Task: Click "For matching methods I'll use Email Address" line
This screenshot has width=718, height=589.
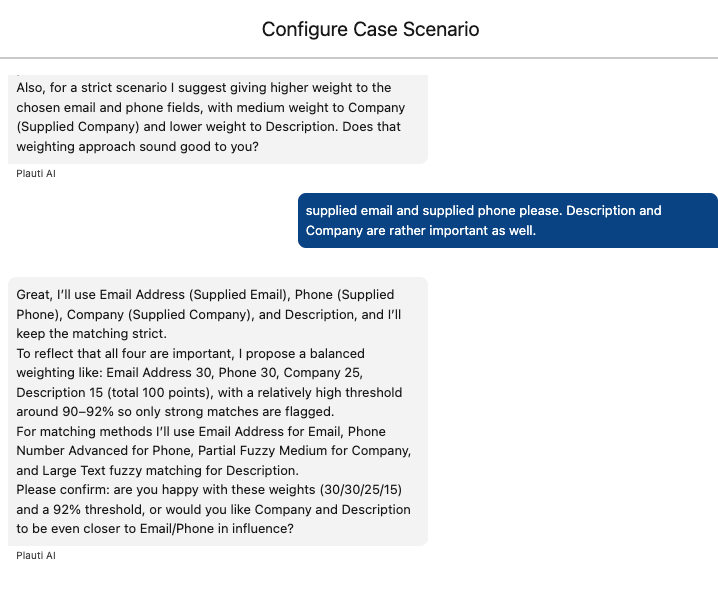Action: coord(201,431)
